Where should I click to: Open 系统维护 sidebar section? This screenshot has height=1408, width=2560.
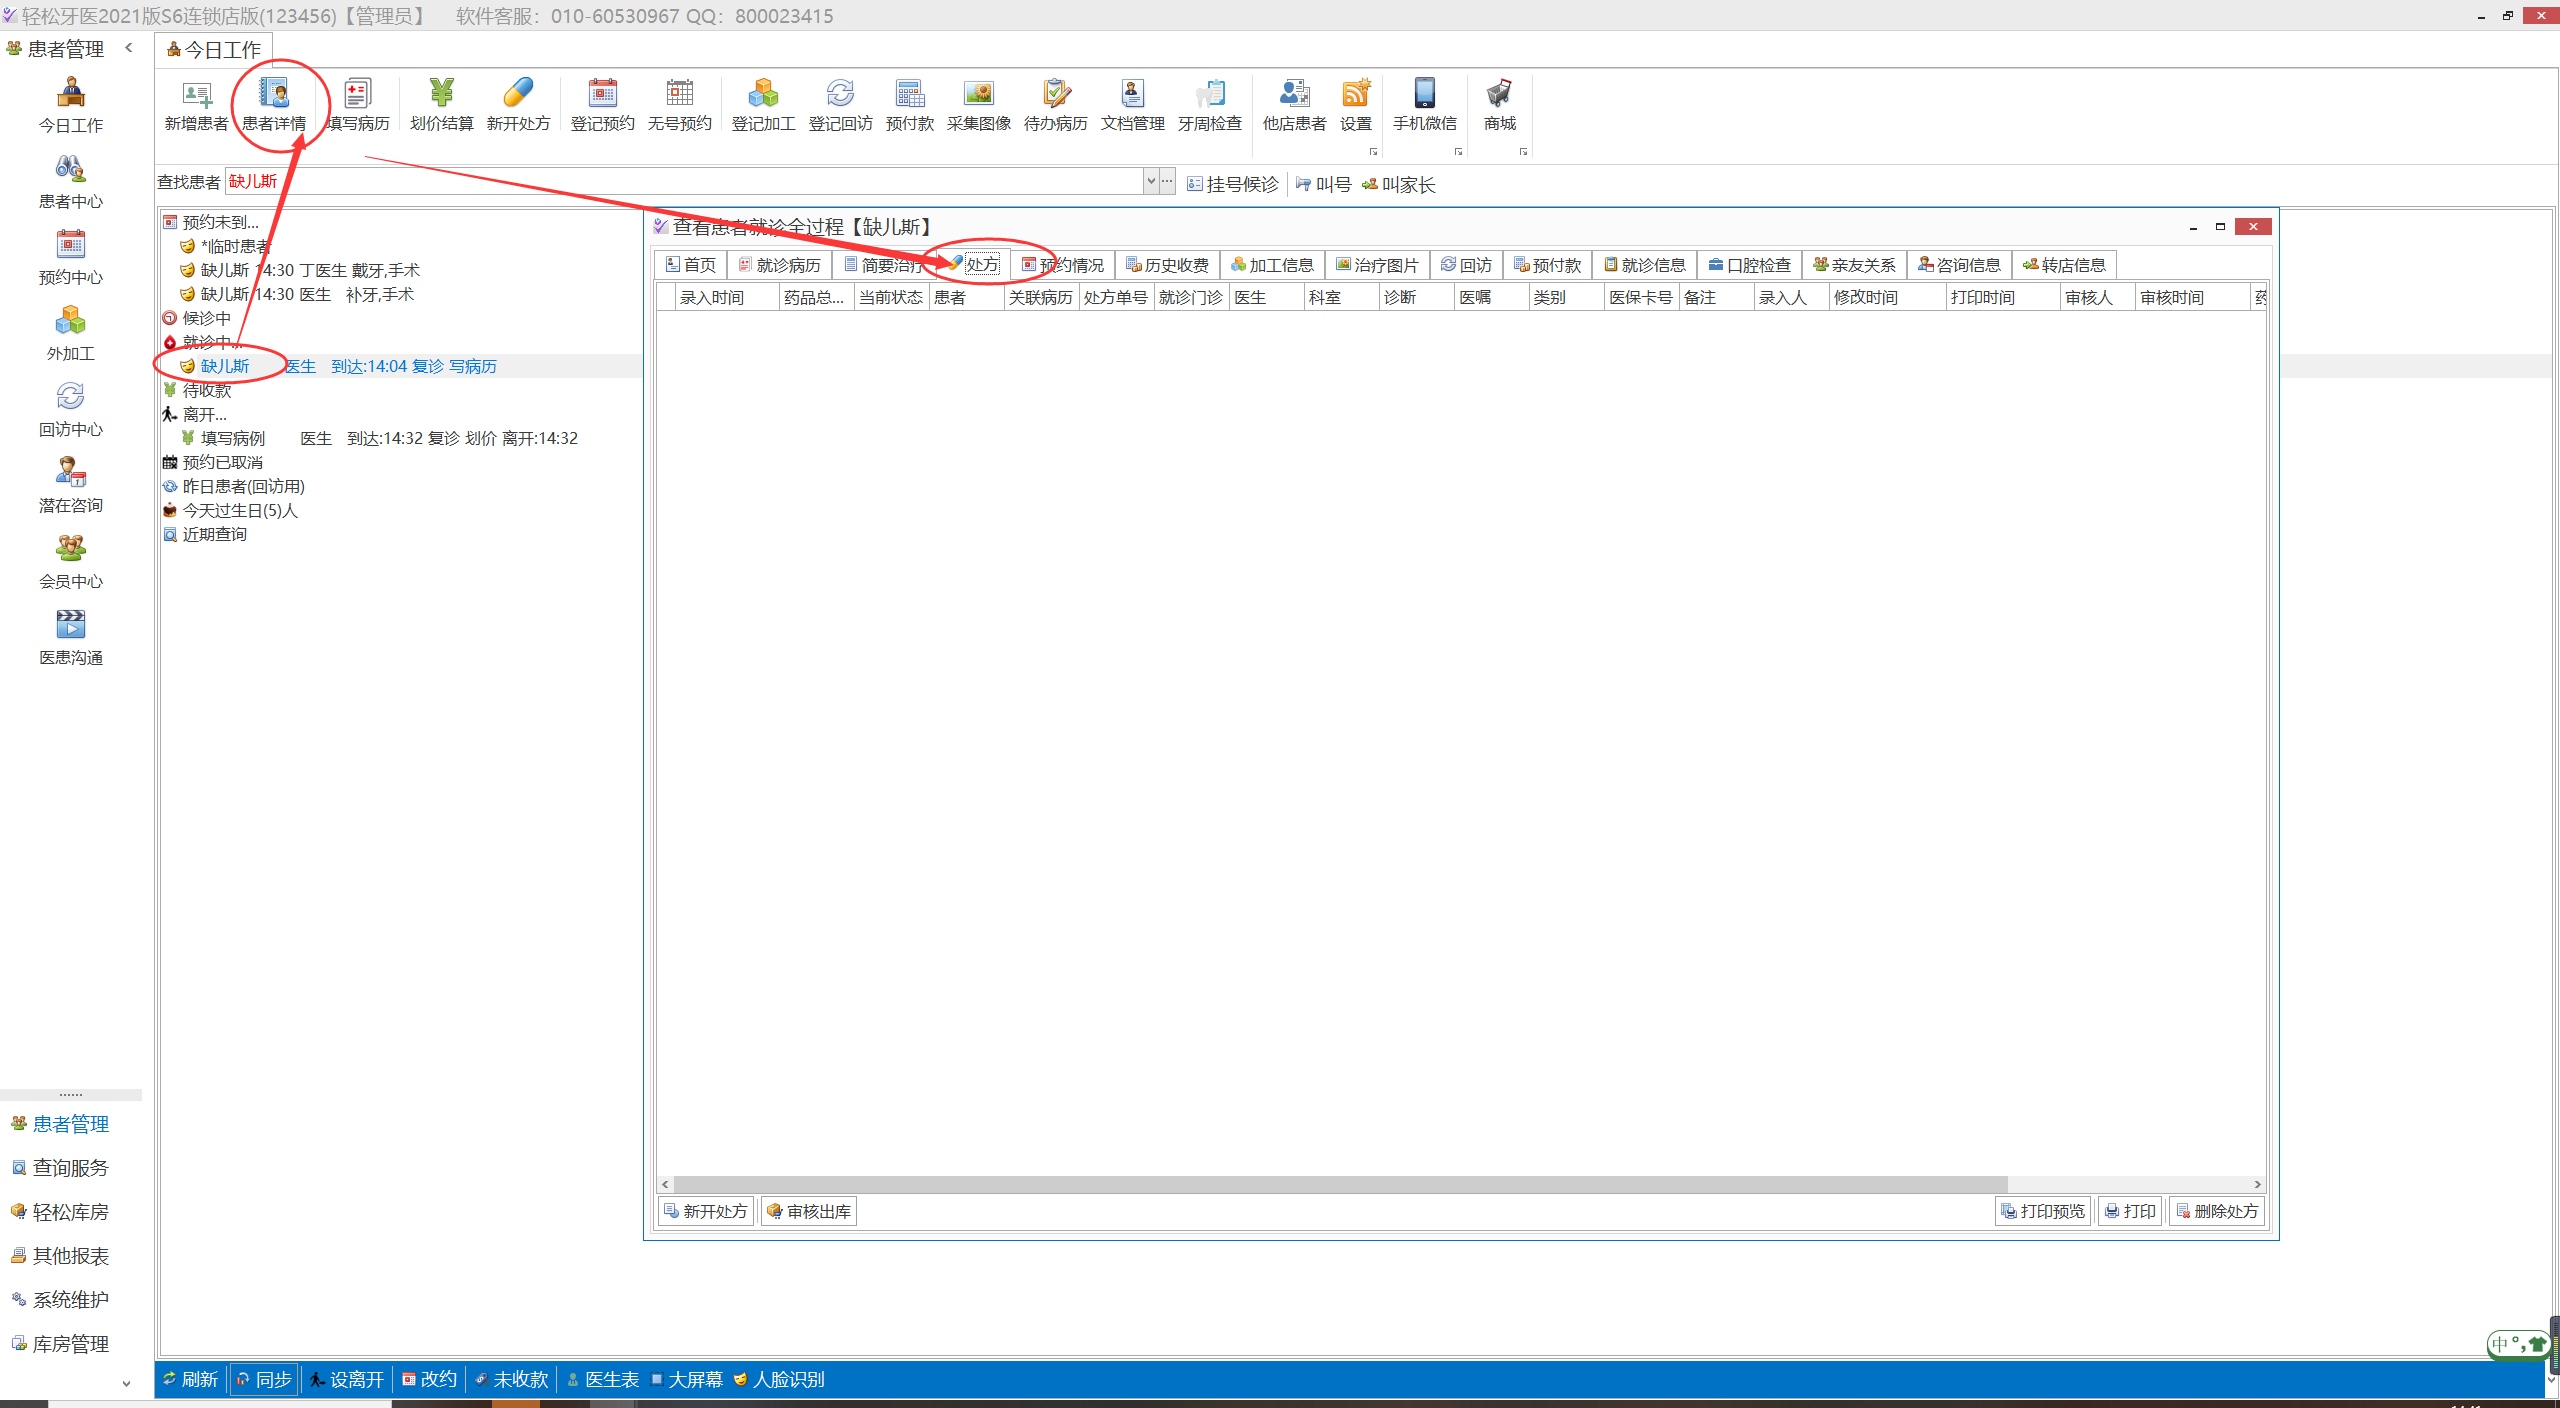(60, 1300)
